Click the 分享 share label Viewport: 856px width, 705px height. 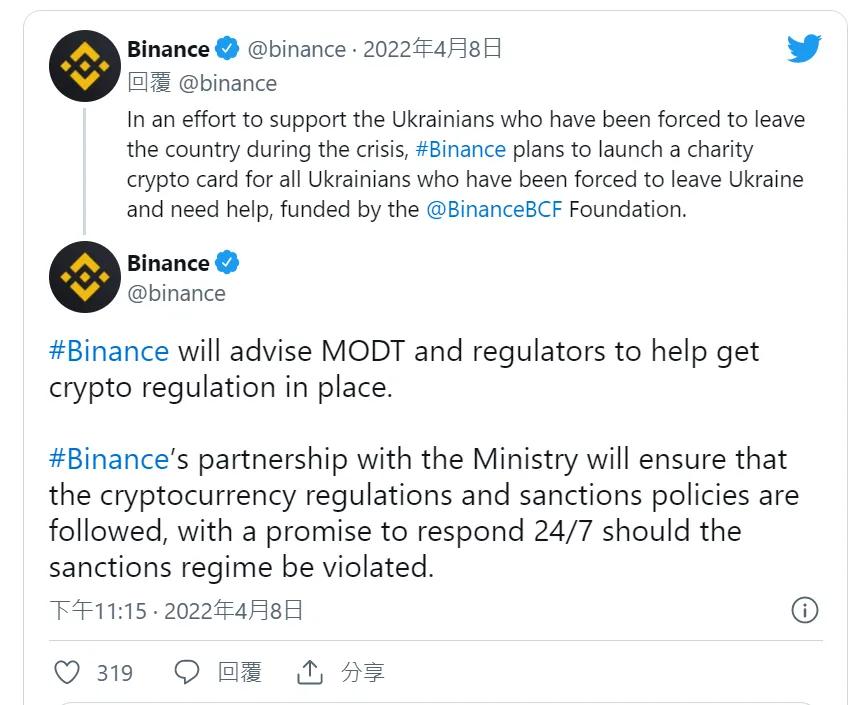(x=362, y=672)
